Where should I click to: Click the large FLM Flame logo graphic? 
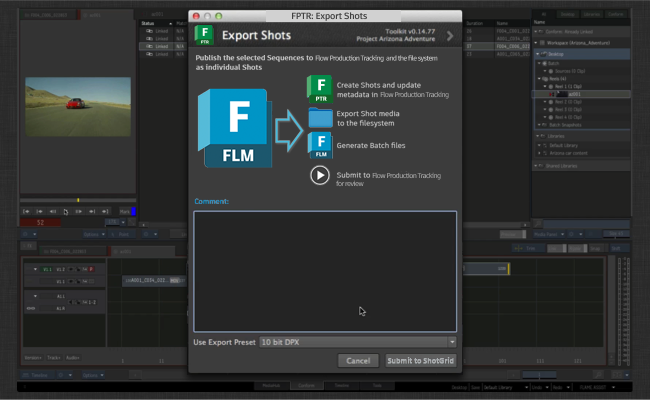235,128
